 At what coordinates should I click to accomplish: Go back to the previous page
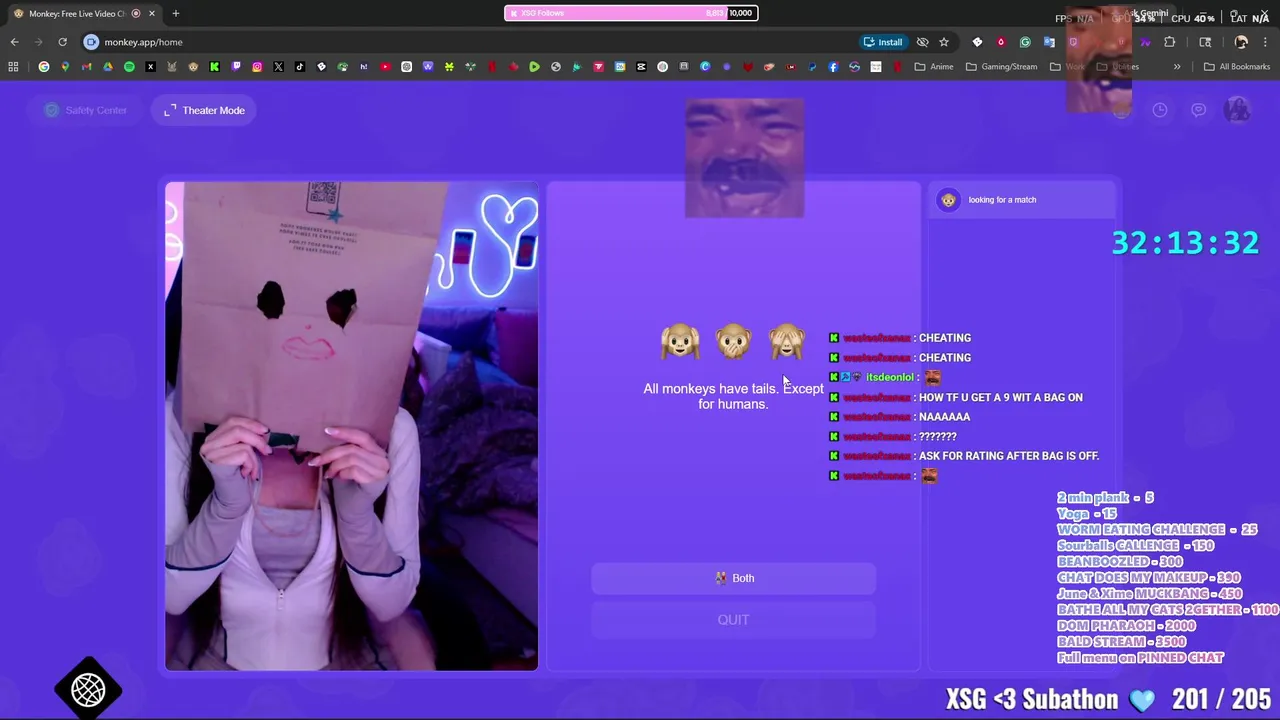pyautogui.click(x=14, y=42)
